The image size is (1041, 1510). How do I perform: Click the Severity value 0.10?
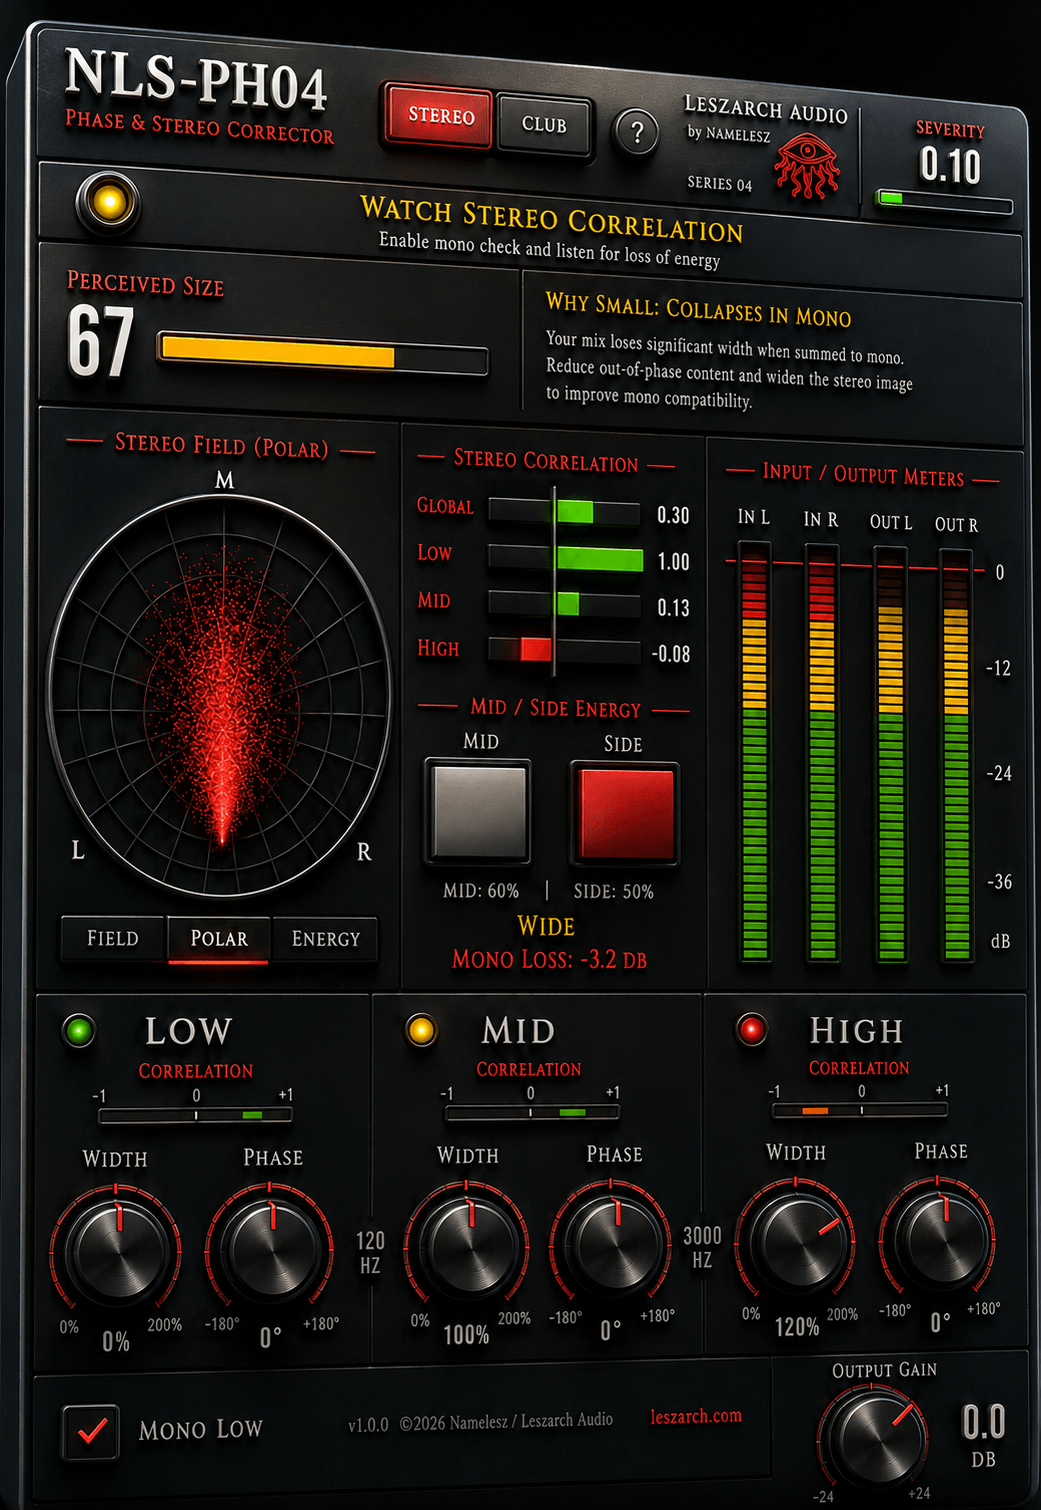(x=950, y=165)
